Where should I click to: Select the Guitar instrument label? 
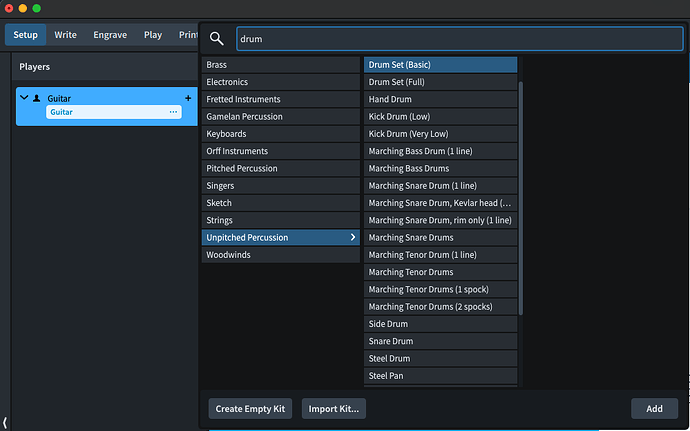pos(63,112)
